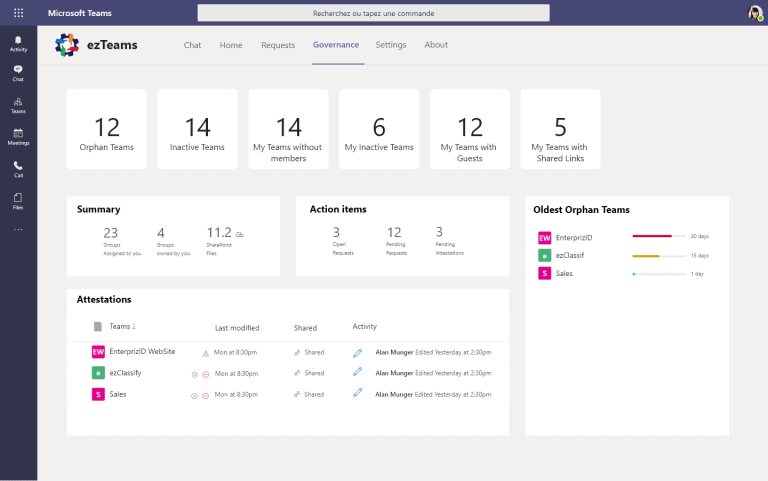Click the search command box
The width and height of the screenshot is (768, 481).
[373, 13]
